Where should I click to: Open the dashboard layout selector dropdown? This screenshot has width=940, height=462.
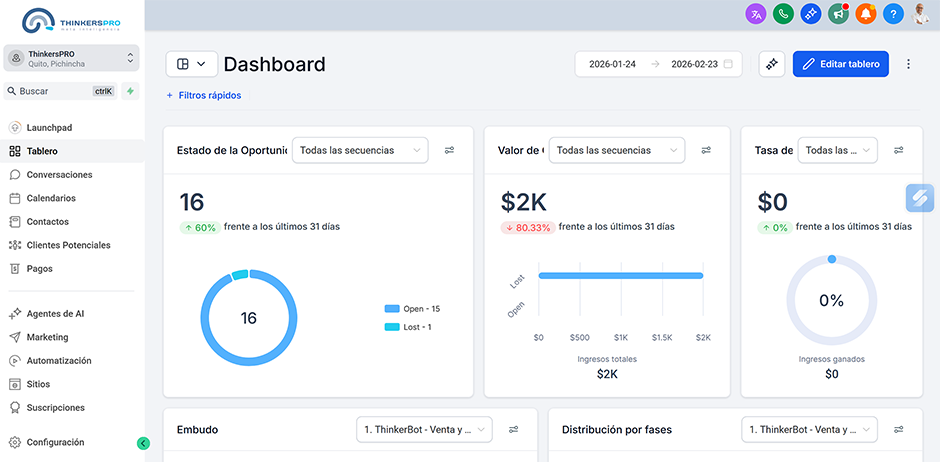(x=191, y=64)
